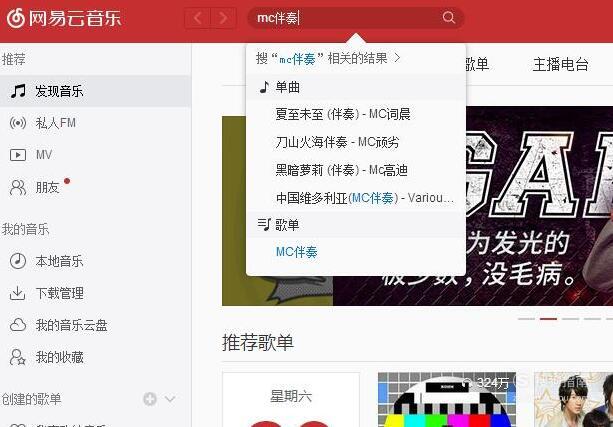This screenshot has height=427, width=613.
Task: Click the NetEase Cloud Music logo icon
Action: coord(15,18)
